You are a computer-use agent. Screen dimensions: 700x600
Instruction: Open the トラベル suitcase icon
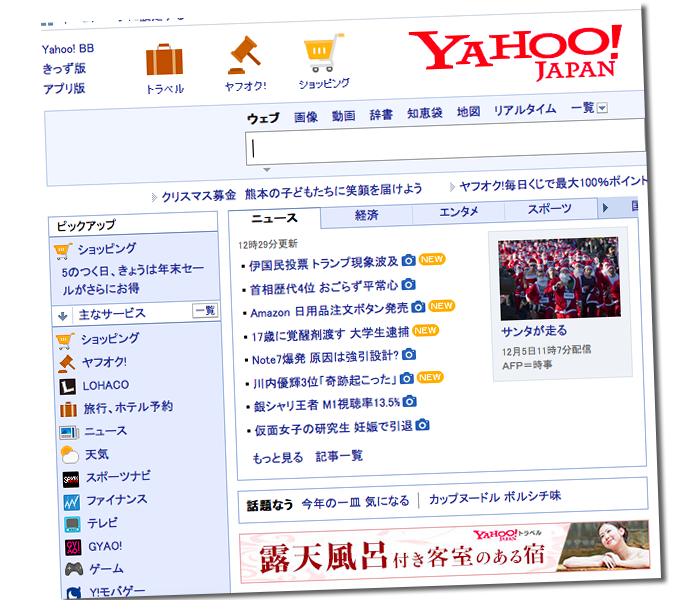[164, 60]
